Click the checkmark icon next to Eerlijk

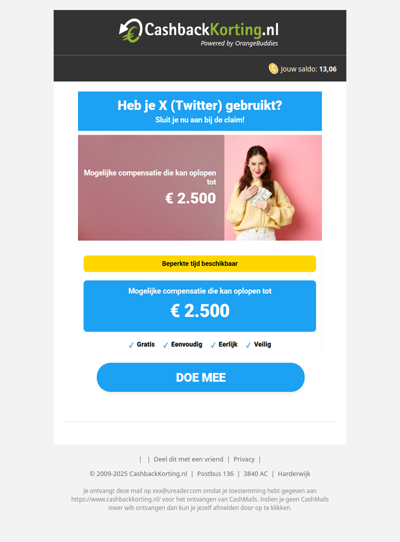click(x=213, y=345)
